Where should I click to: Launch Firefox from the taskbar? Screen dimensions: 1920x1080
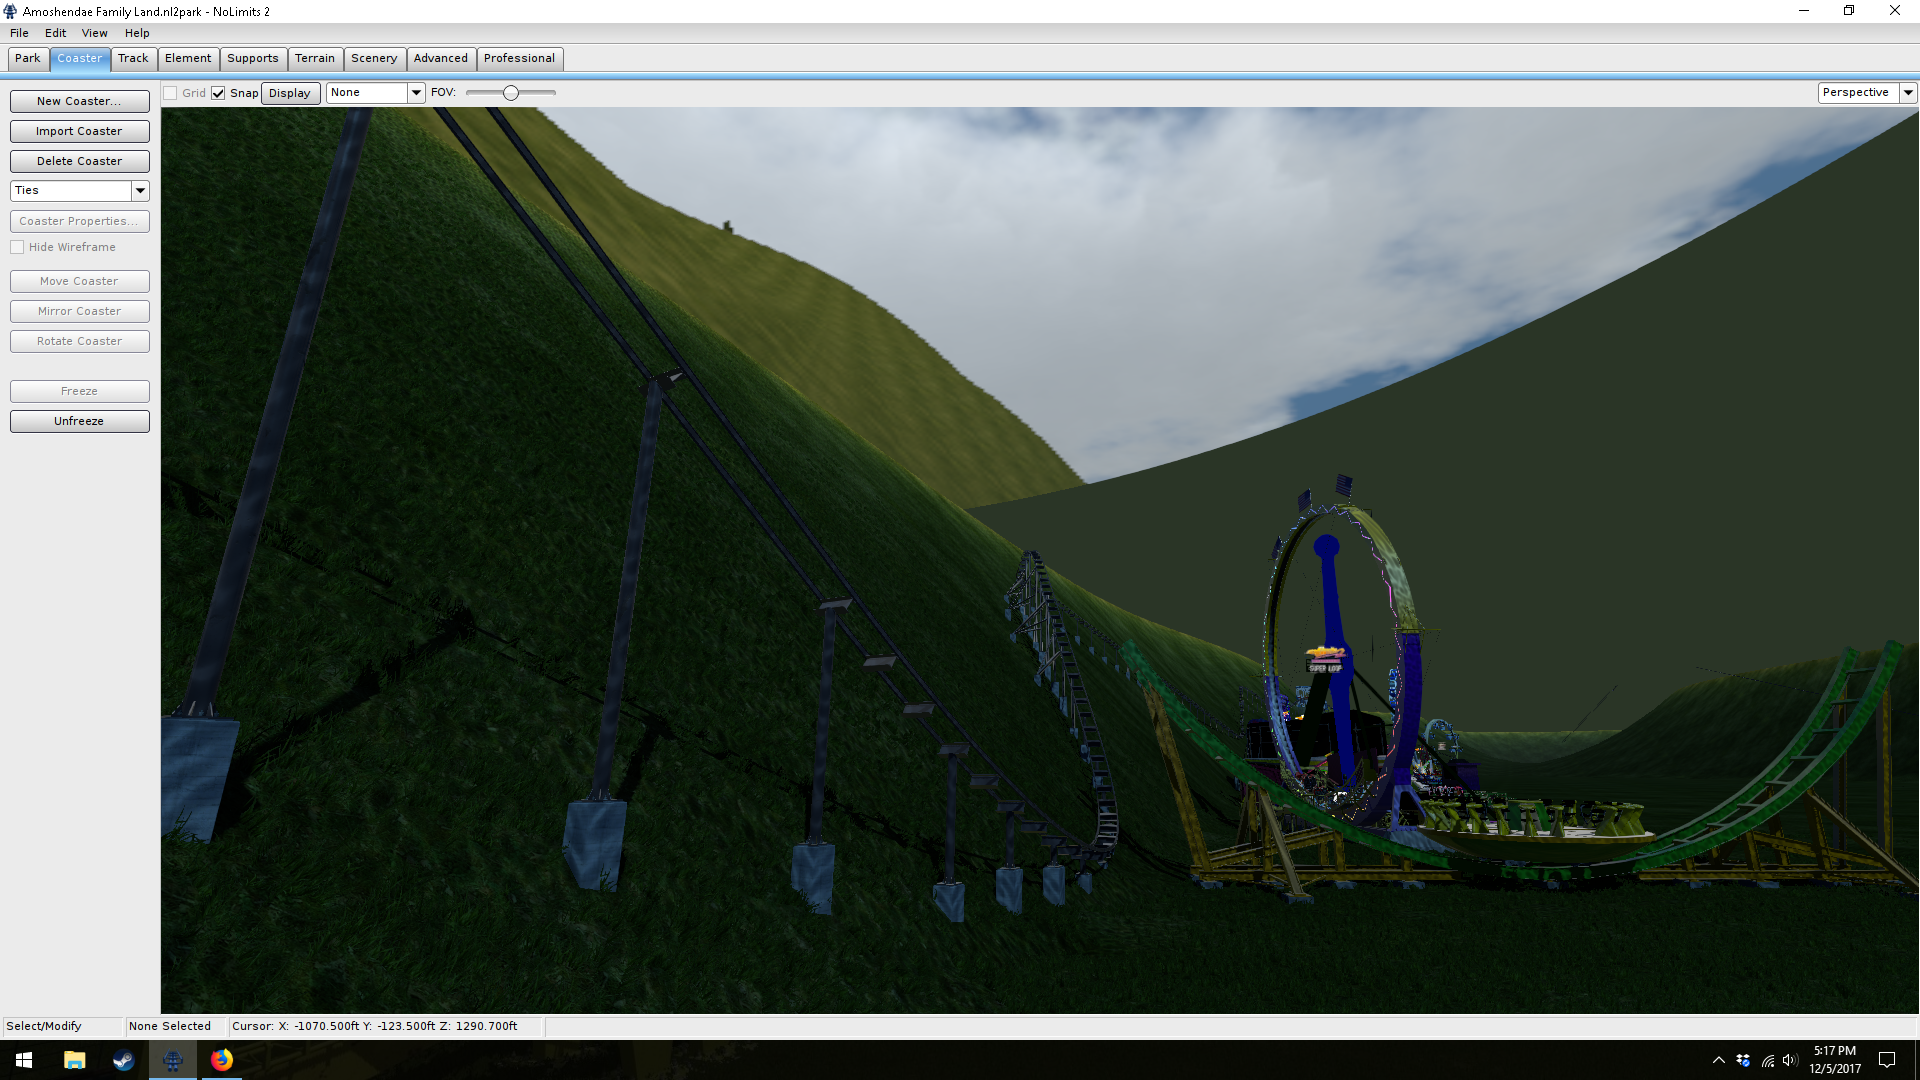[222, 1060]
